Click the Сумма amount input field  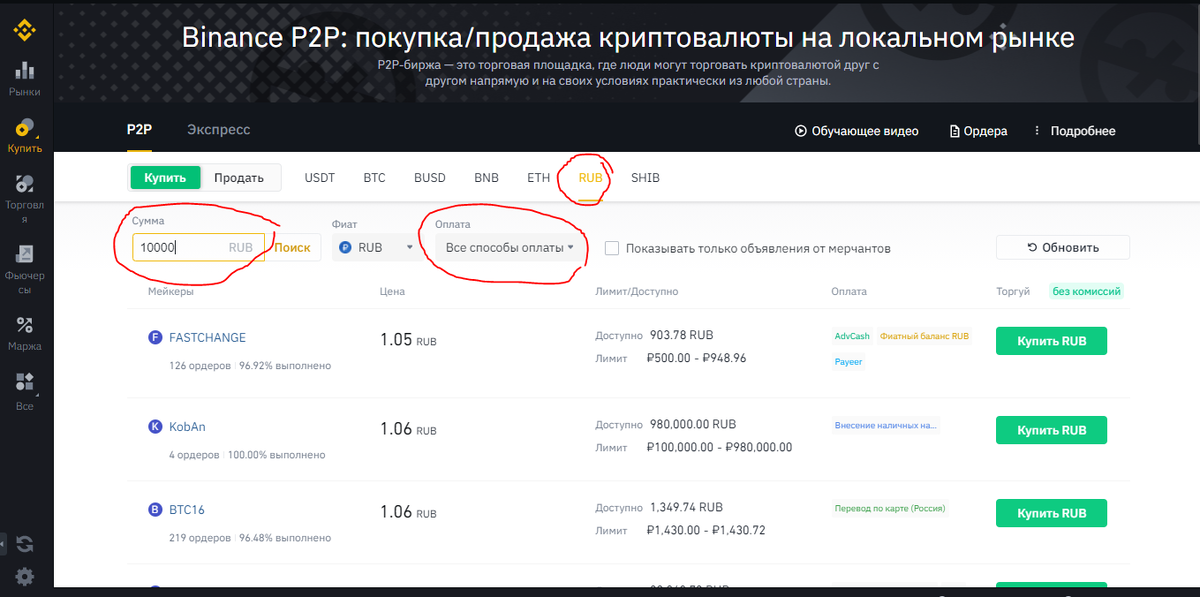coord(197,247)
